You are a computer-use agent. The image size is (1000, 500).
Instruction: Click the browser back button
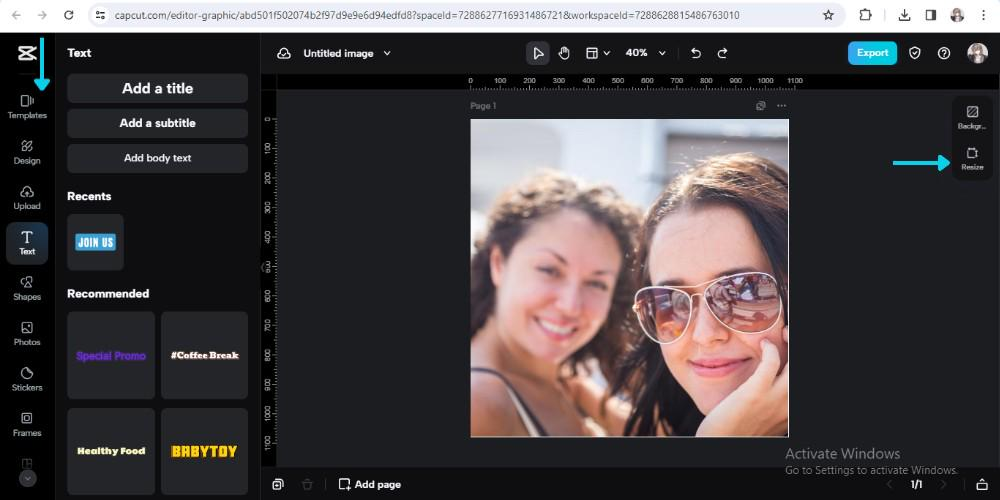[x=16, y=15]
